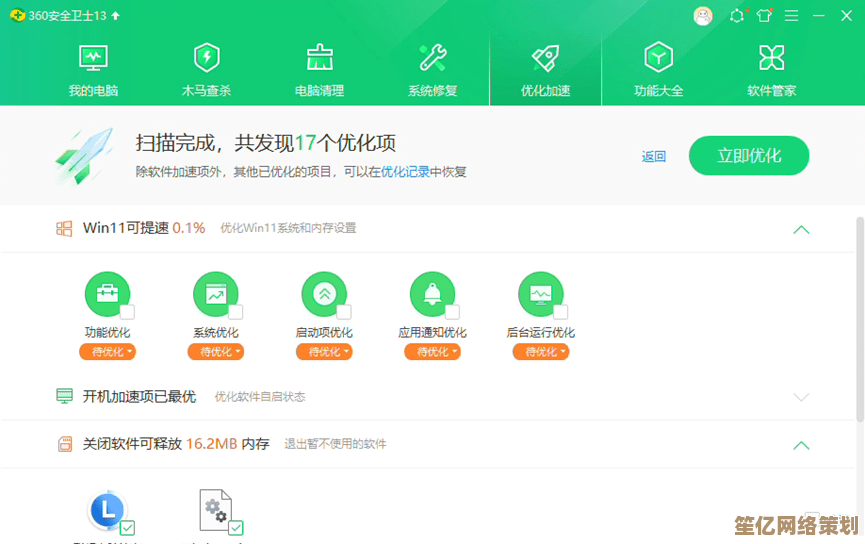Open 待优化 dropdown under 功能优化
Viewport: 865px width, 544px height.
pos(108,351)
